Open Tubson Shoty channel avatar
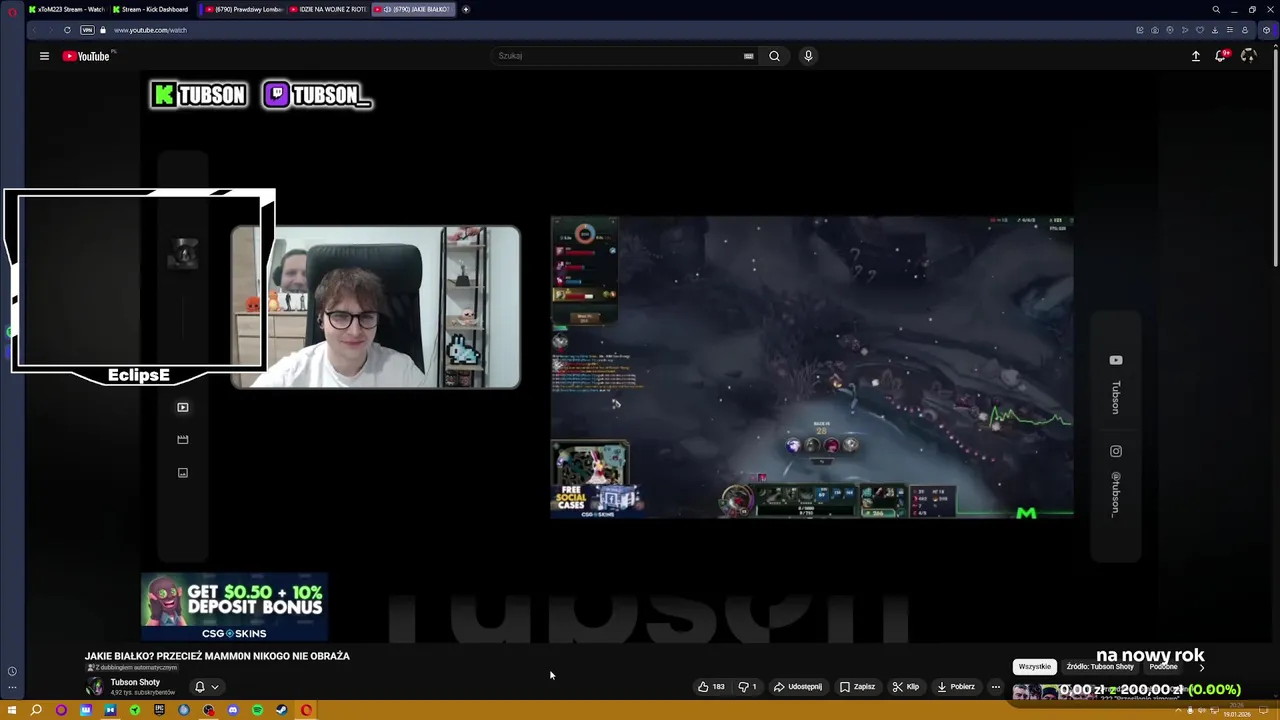 pyautogui.click(x=95, y=686)
